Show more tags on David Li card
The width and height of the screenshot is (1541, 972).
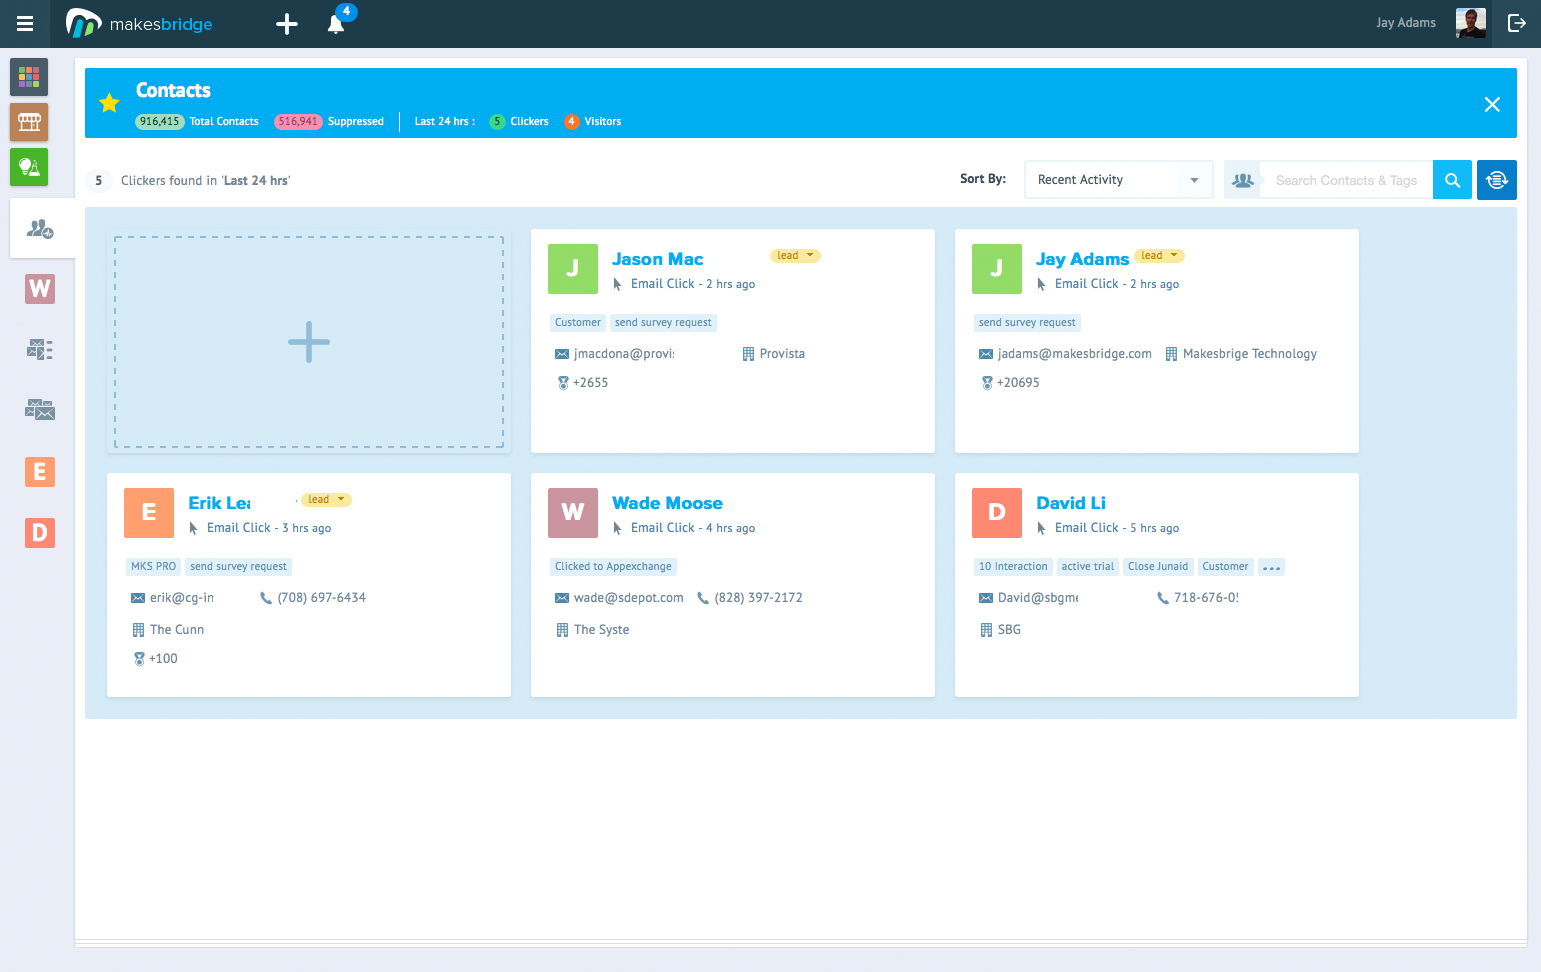[1271, 567]
